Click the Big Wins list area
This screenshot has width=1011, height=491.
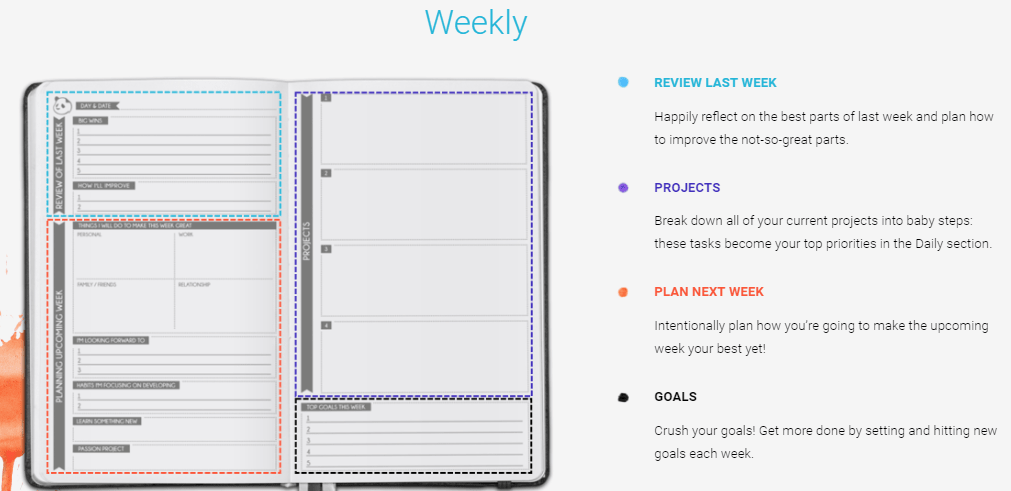[x=174, y=147]
